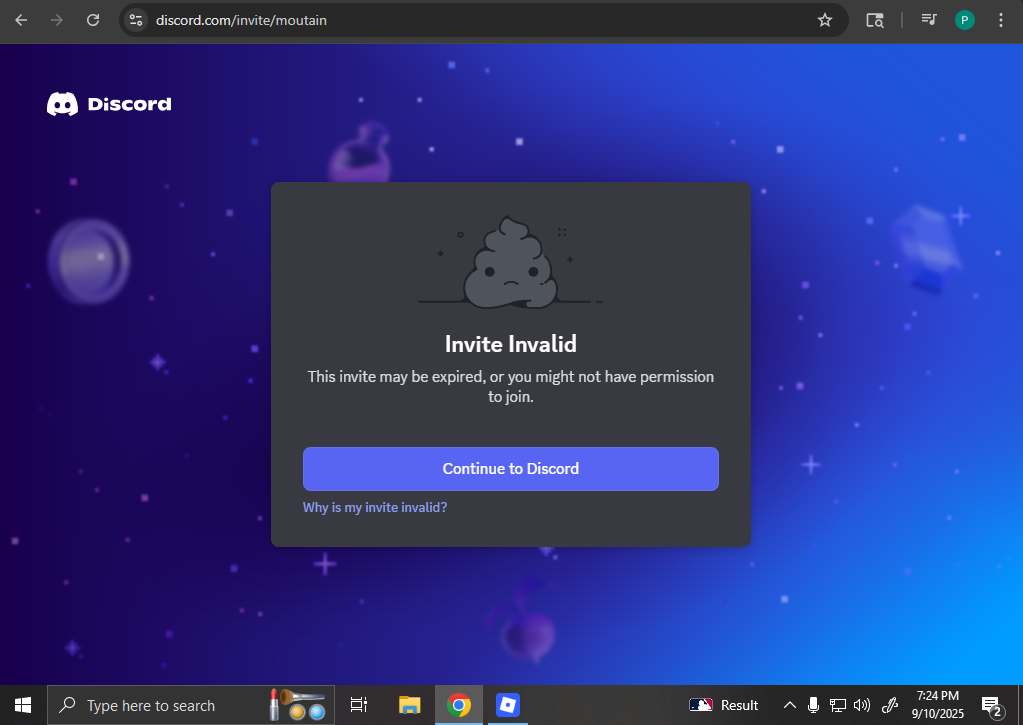The height and width of the screenshot is (725, 1023).
Task: Click the taskbar search box
Action: click(191, 705)
